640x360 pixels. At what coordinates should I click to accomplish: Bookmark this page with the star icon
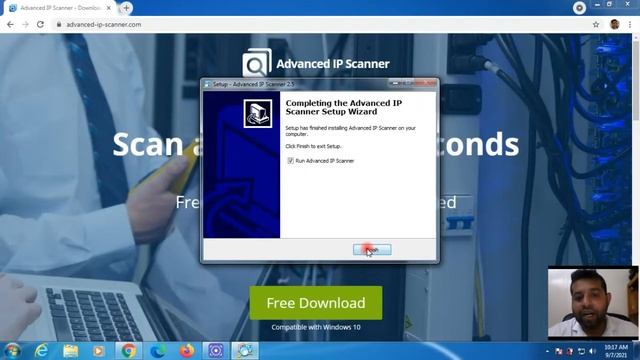click(x=596, y=24)
